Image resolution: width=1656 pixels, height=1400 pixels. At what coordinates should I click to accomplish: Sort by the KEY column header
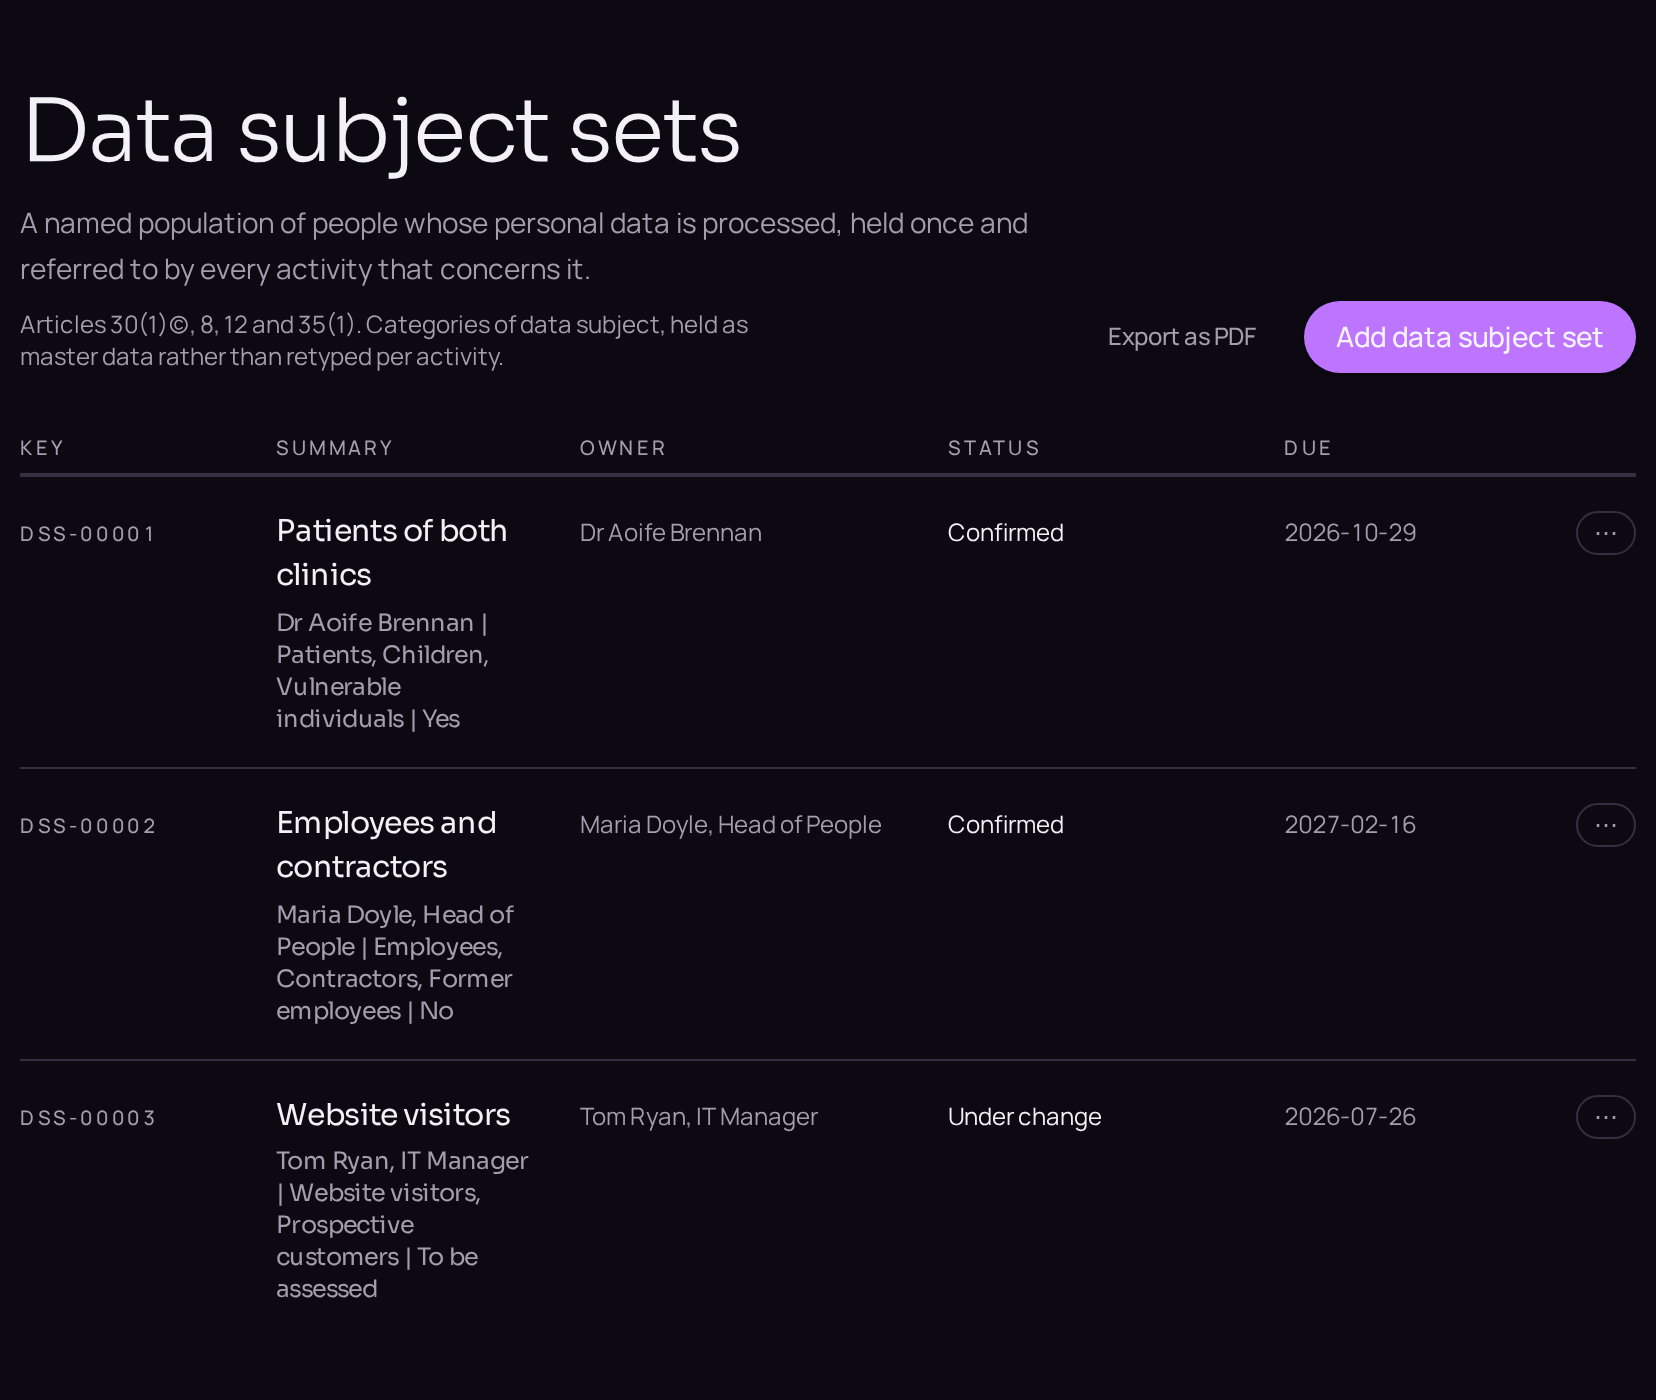pos(42,448)
